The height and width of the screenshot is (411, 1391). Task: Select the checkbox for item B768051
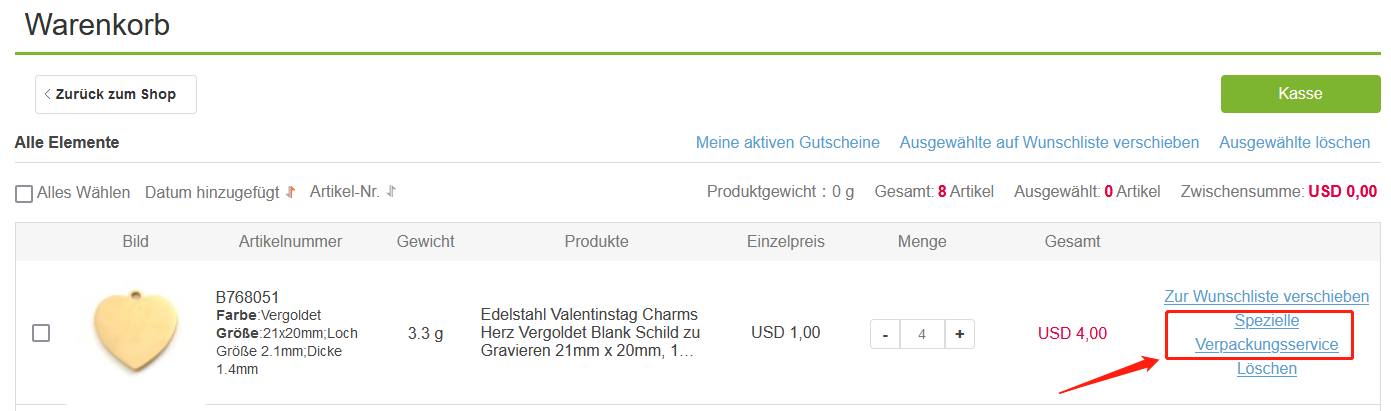tap(41, 333)
